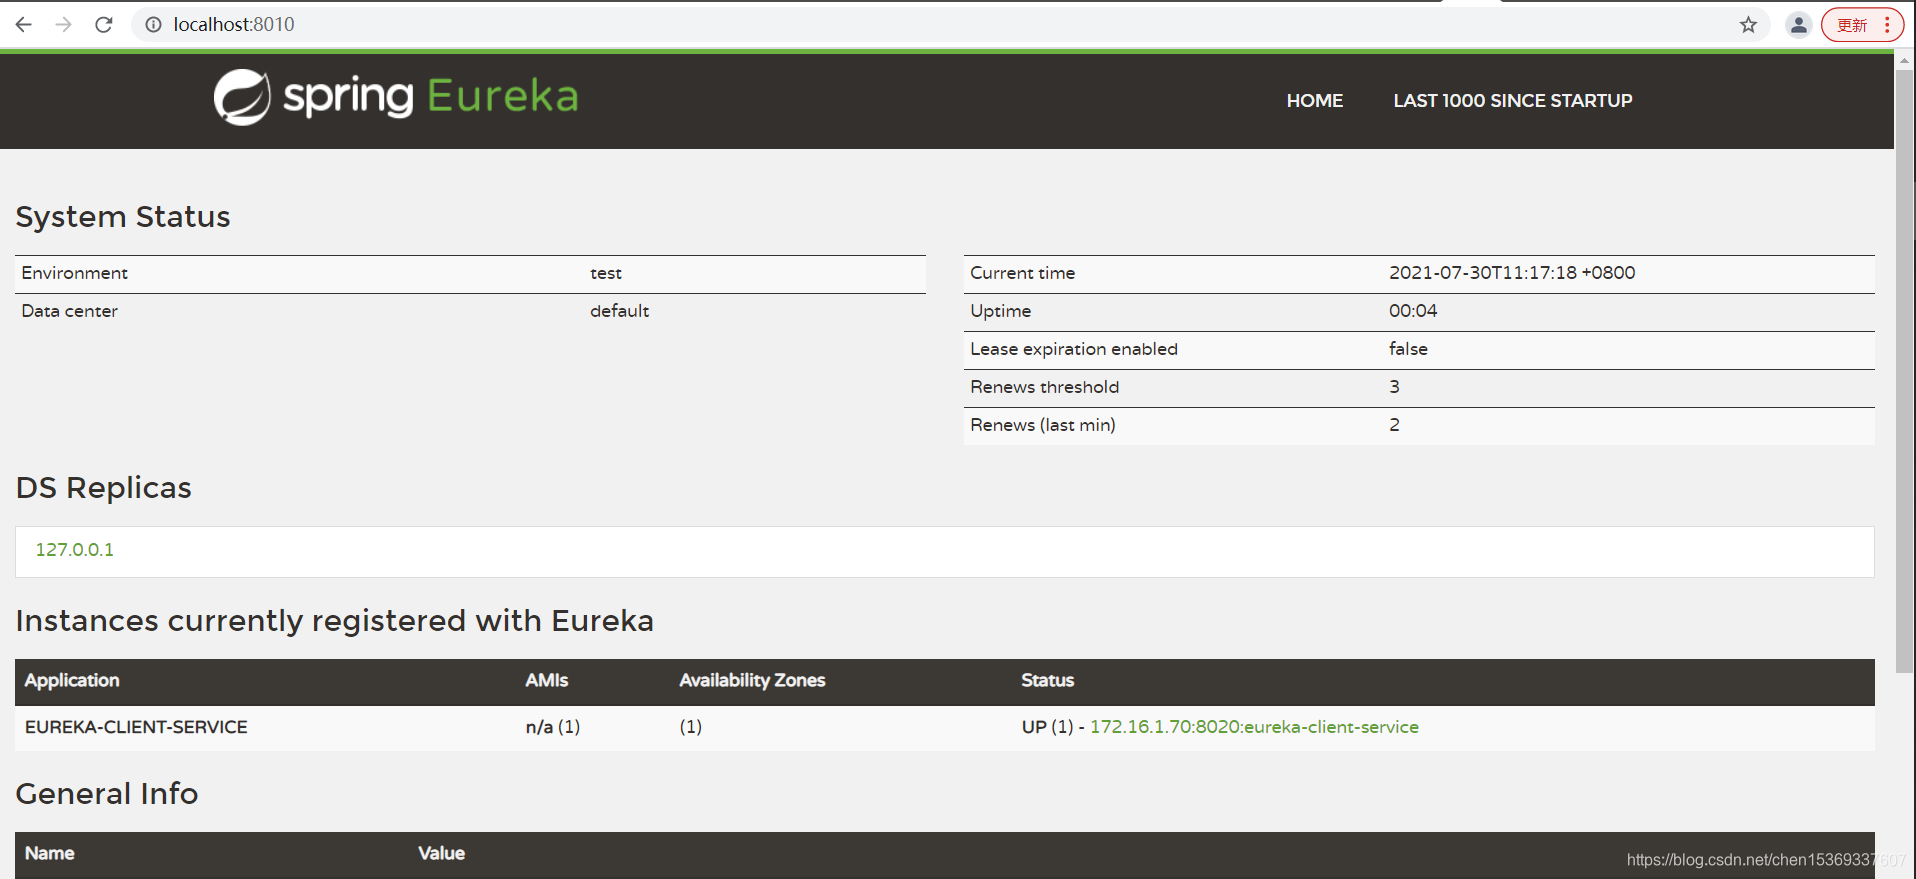The image size is (1916, 879).
Task: Click the Value column header in General Info
Action: pos(441,853)
